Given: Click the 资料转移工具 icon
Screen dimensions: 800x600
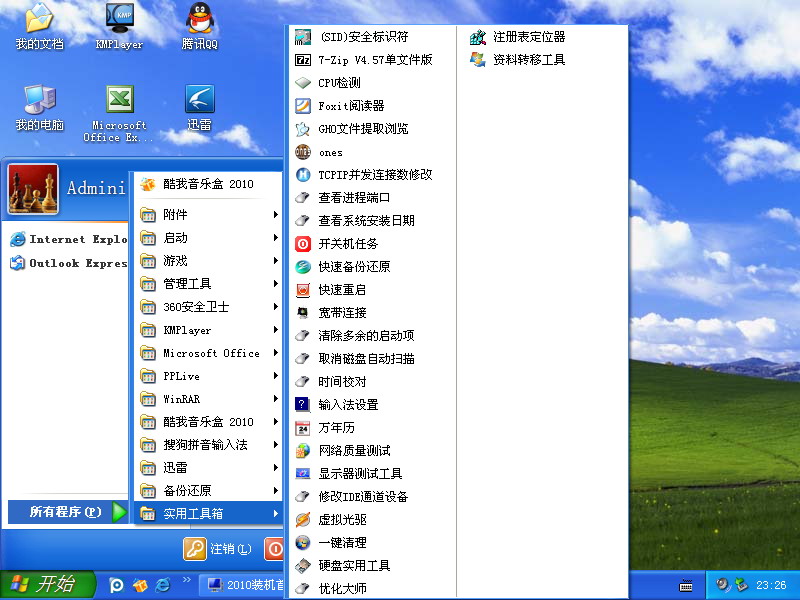Looking at the screenshot, I should pos(478,60).
